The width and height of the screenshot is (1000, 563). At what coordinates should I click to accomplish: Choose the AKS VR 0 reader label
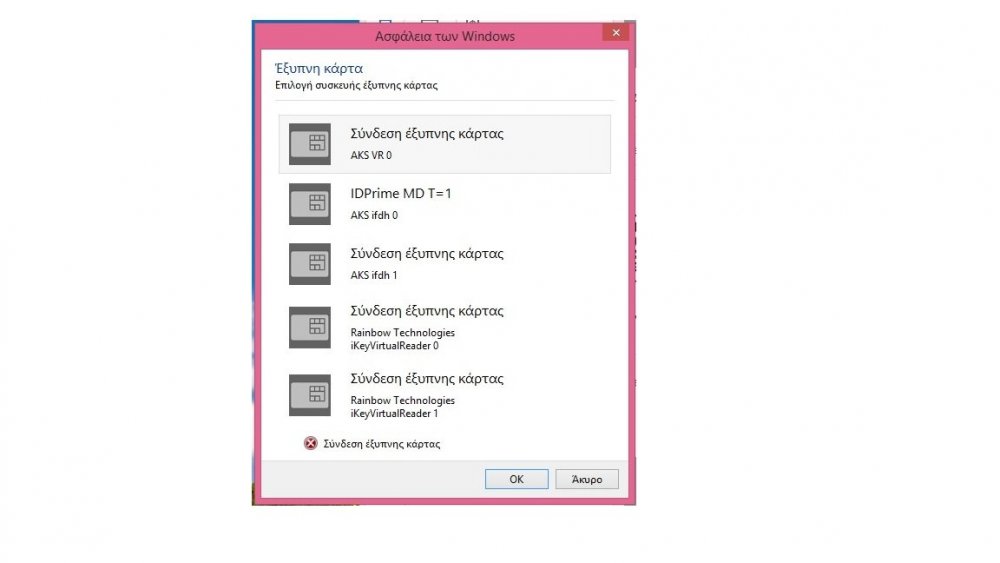[x=371, y=156]
